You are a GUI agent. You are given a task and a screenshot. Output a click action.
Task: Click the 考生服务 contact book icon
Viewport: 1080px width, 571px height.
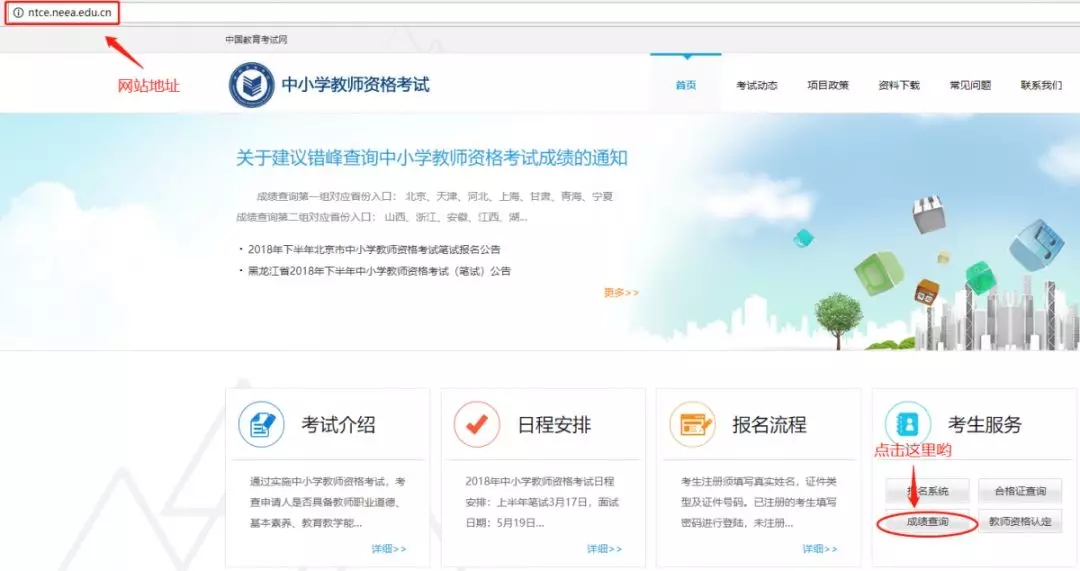click(x=907, y=424)
